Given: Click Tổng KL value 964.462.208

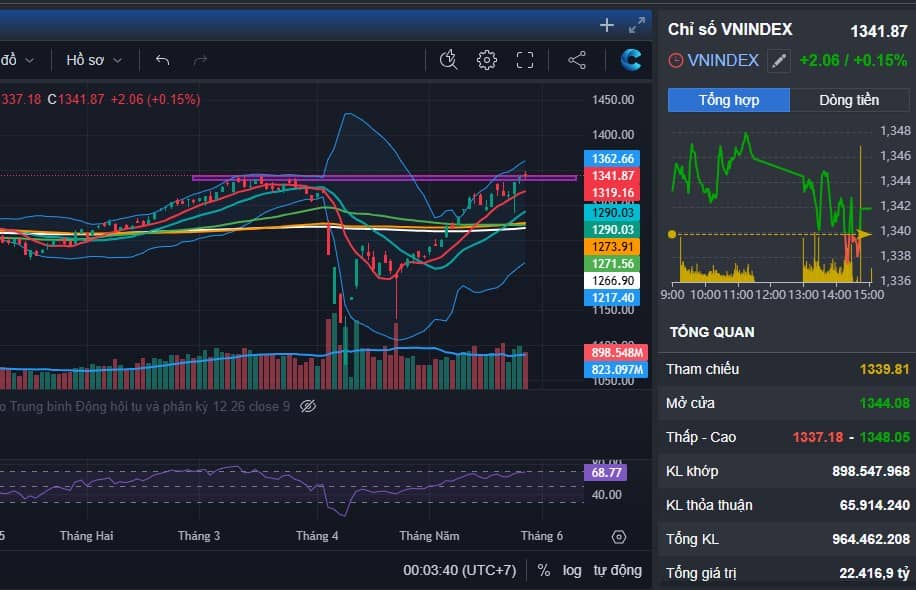Looking at the screenshot, I should tap(871, 539).
